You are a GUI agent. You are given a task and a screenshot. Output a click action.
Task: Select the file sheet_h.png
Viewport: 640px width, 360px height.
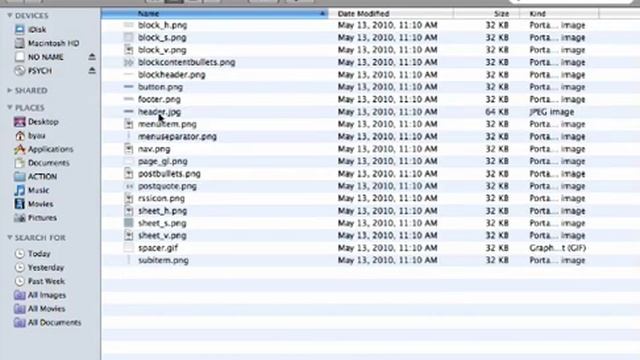(x=162, y=211)
